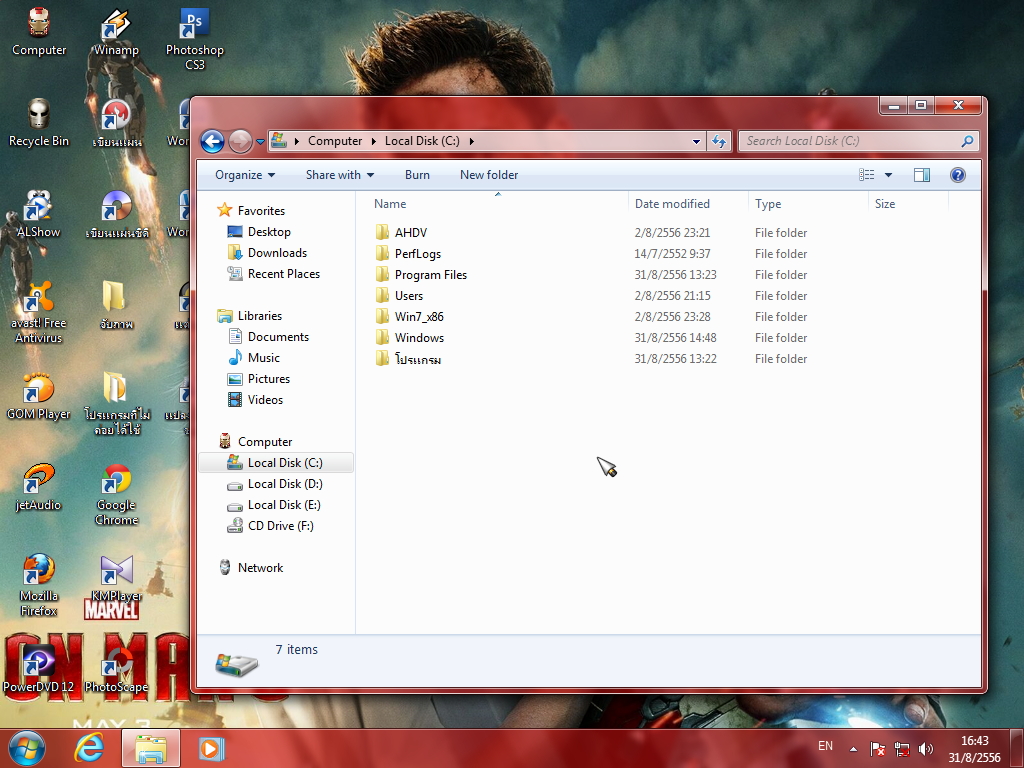Viewport: 1024px width, 768px height.
Task: Select avast! Free Antivirus shortcut
Action: pos(39,312)
